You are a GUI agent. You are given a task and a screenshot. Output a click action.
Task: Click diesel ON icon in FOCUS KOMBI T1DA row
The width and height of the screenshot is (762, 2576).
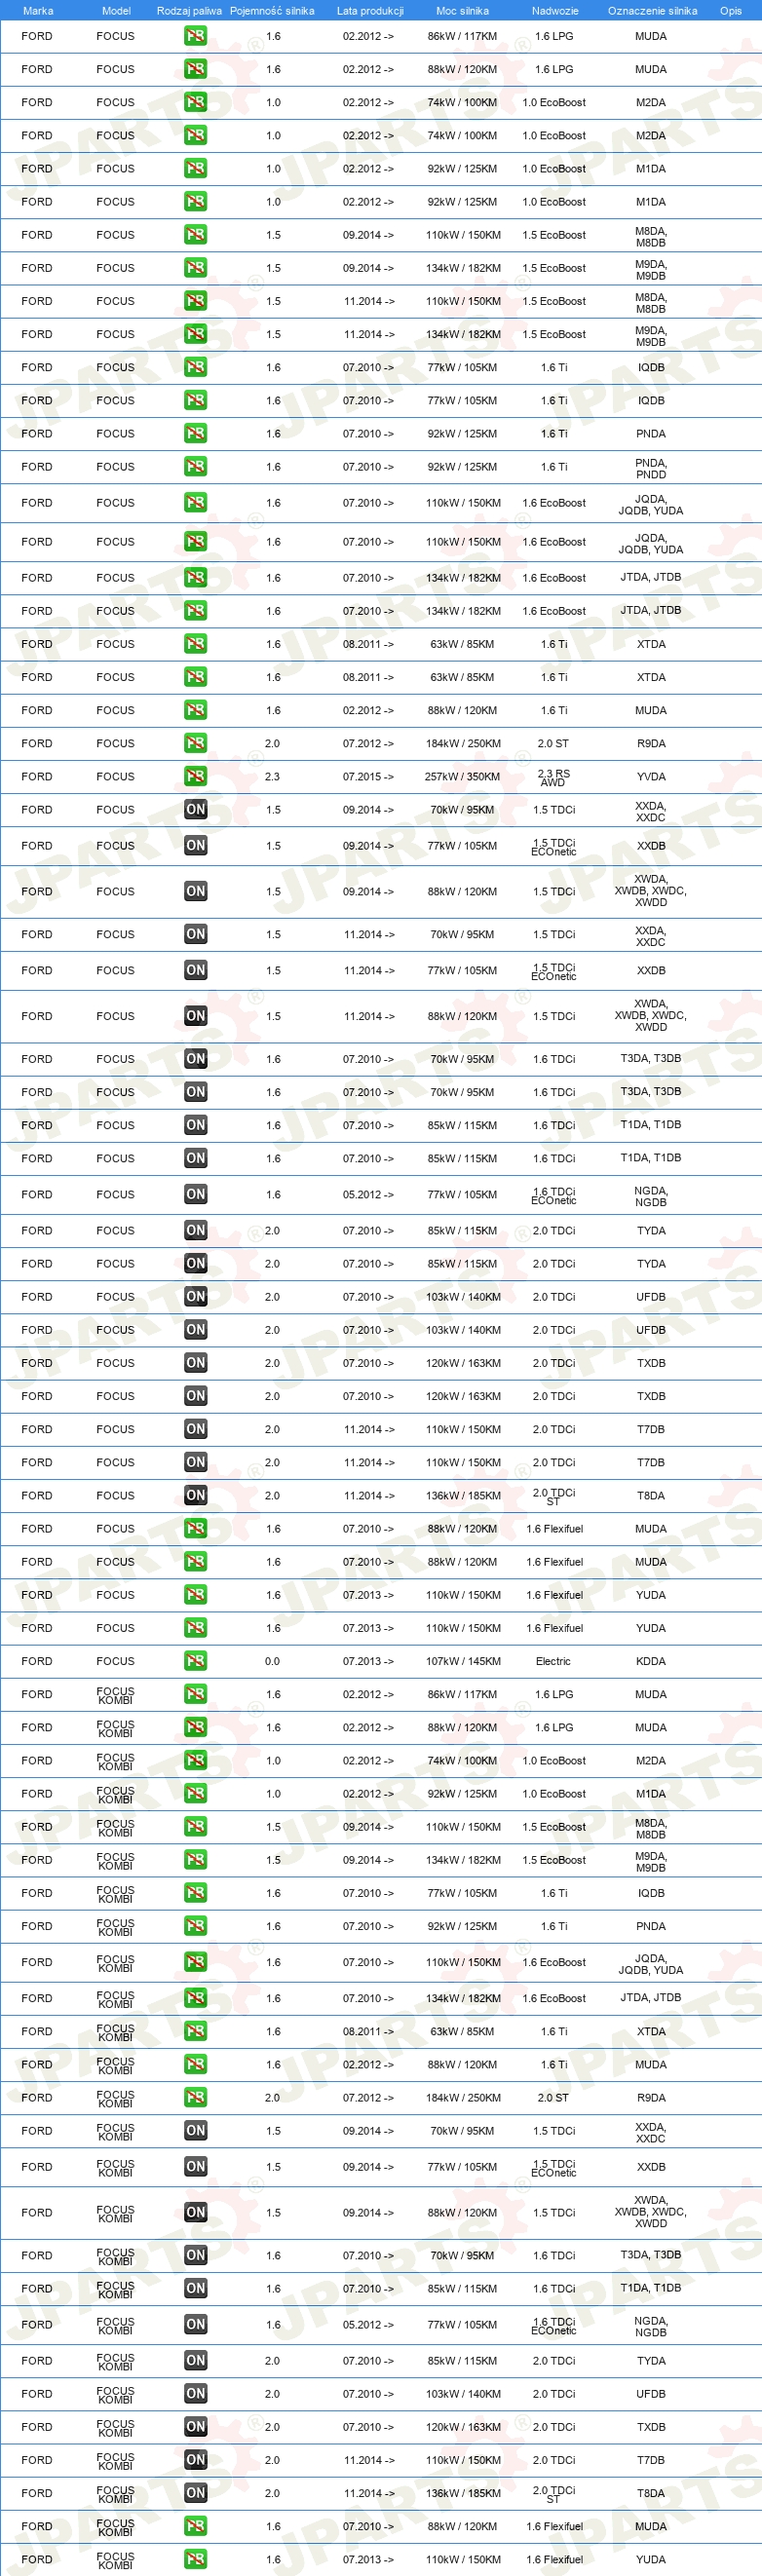click(195, 2288)
